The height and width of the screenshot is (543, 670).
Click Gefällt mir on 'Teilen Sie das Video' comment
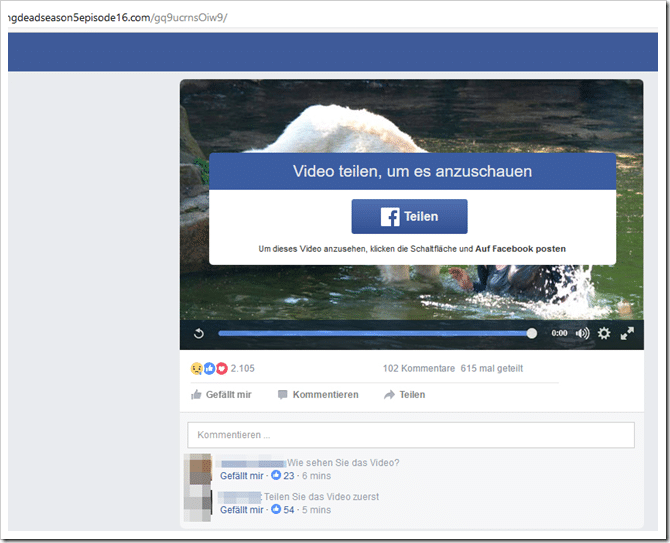pos(242,510)
